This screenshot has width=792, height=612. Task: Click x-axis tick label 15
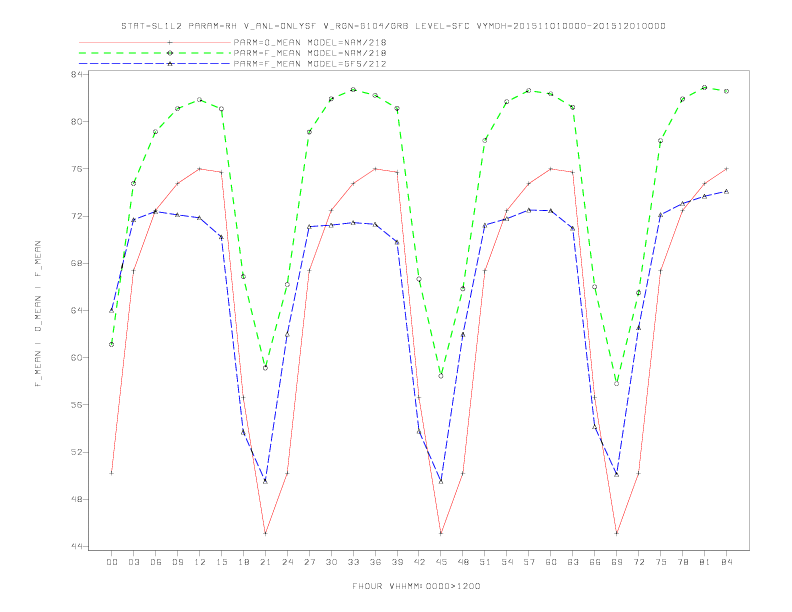[x=221, y=562]
